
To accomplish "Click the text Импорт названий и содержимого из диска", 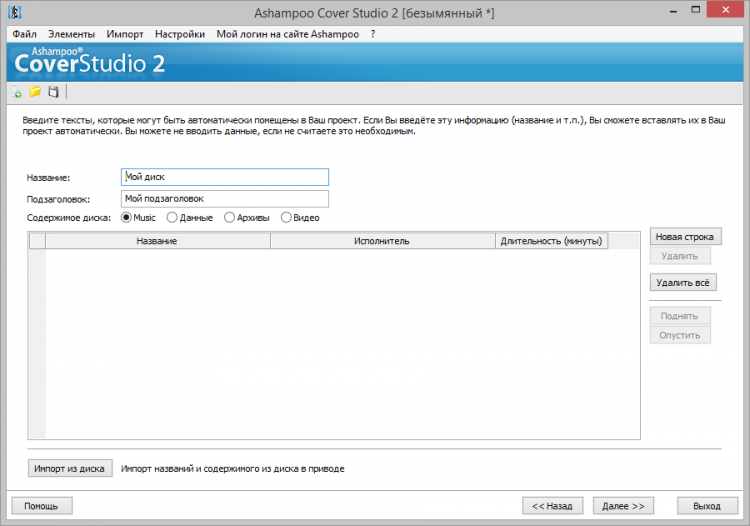I will click(232, 469).
